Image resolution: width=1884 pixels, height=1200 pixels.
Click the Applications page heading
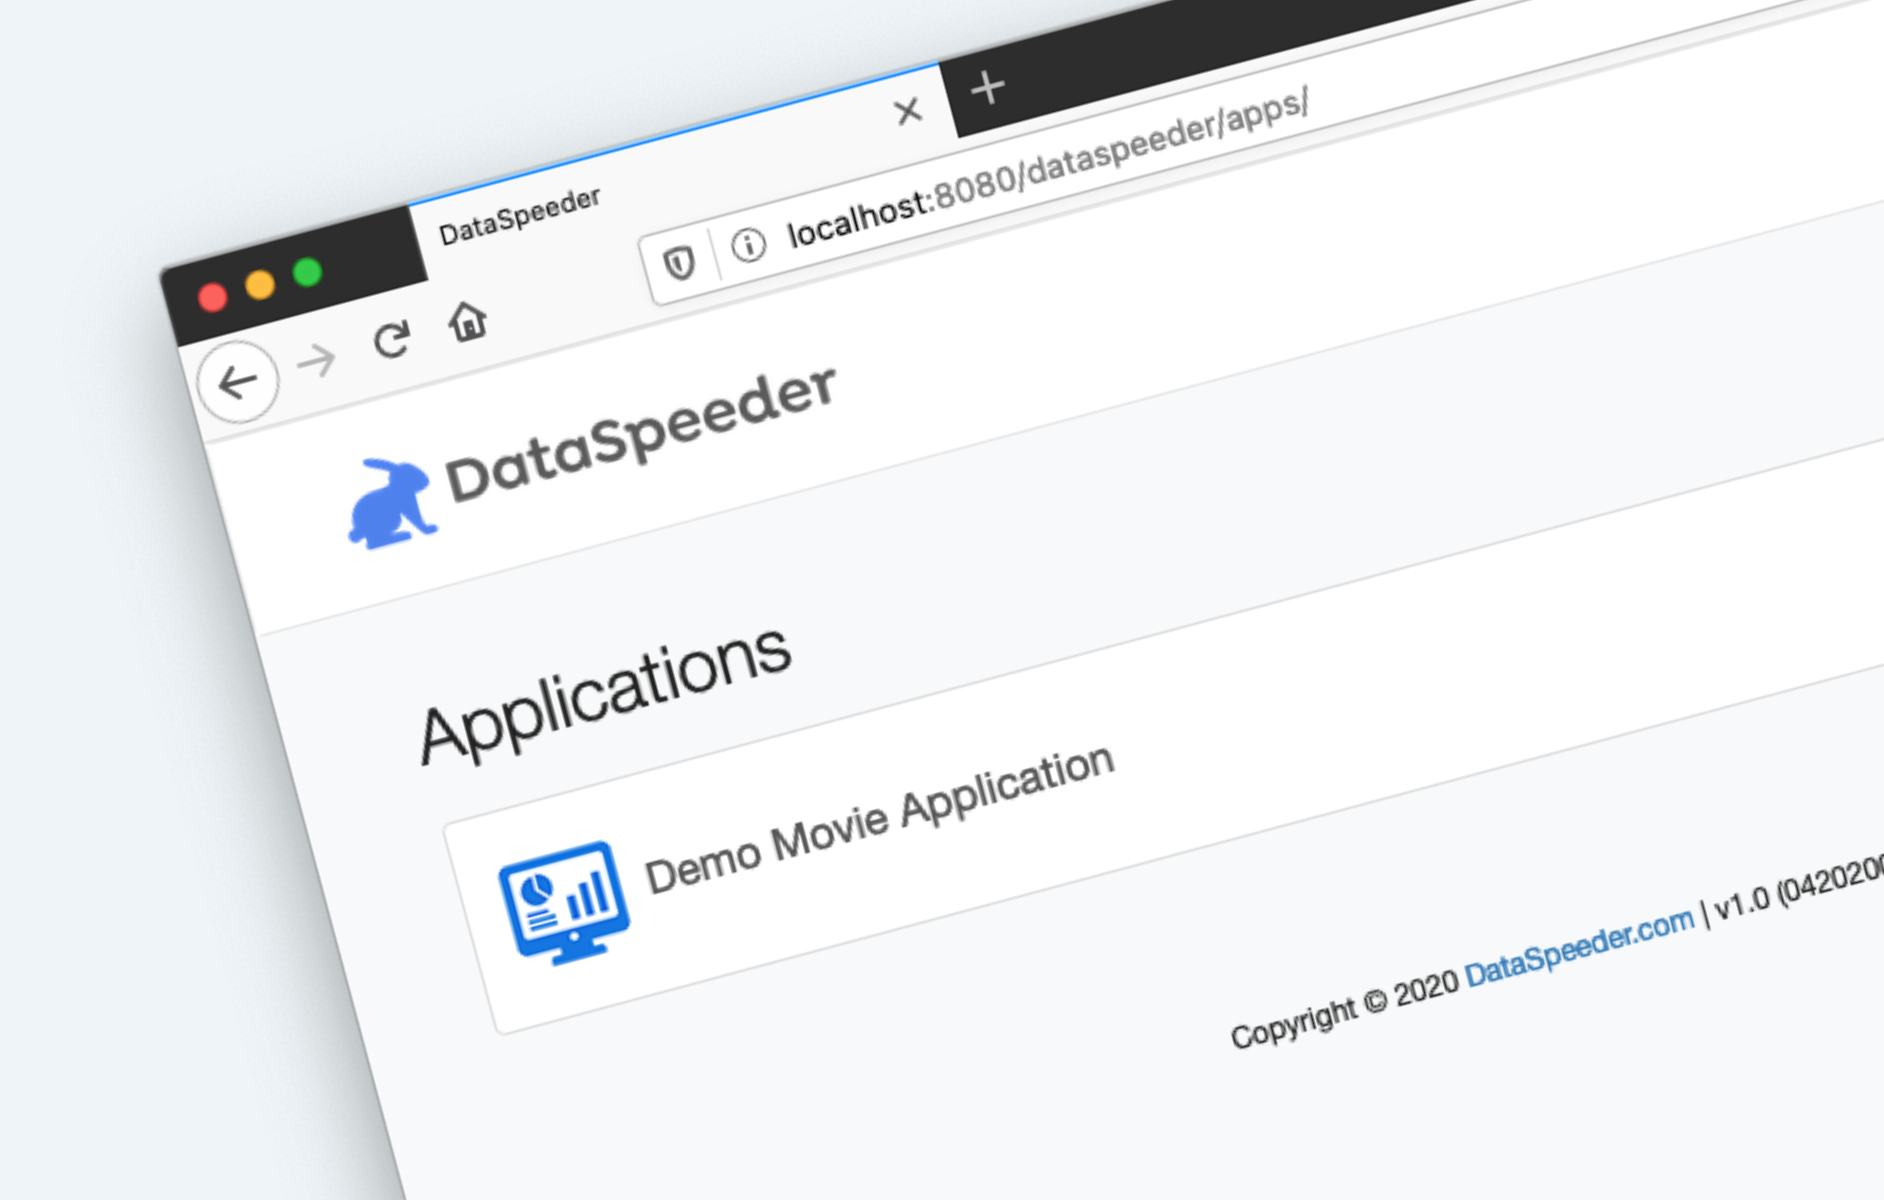point(606,695)
